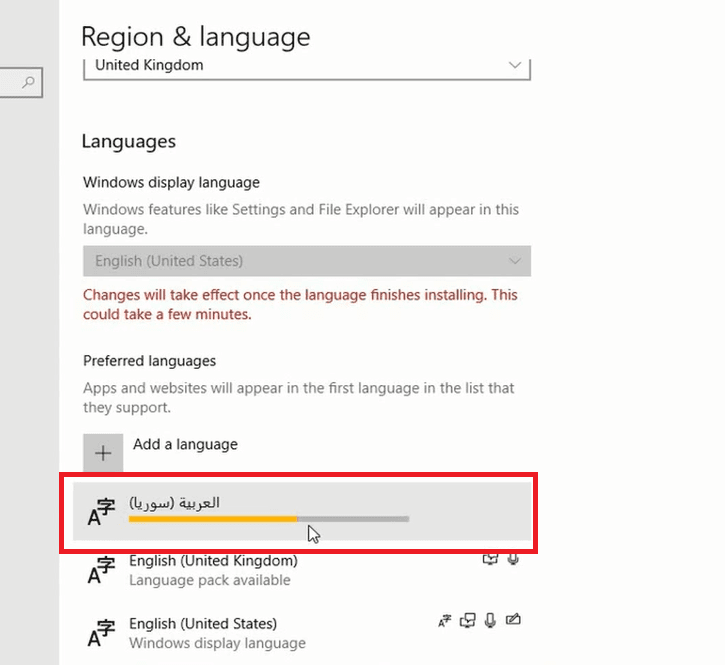The height and width of the screenshot is (665, 725).
Task: Click the English (United Kingdom) language glyph icon
Action: (x=102, y=570)
